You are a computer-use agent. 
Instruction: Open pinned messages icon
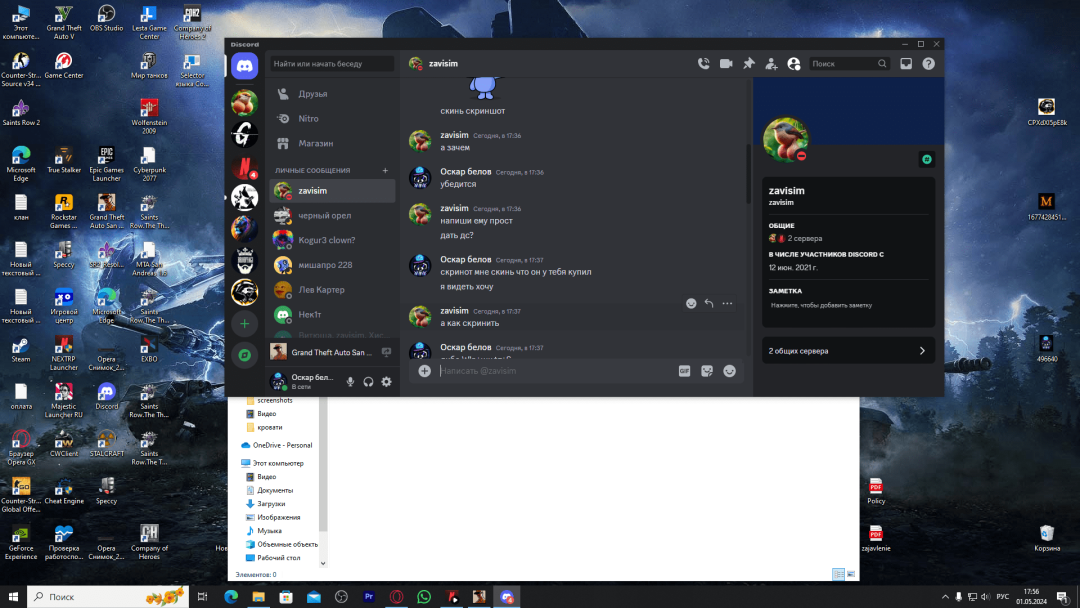coord(749,63)
